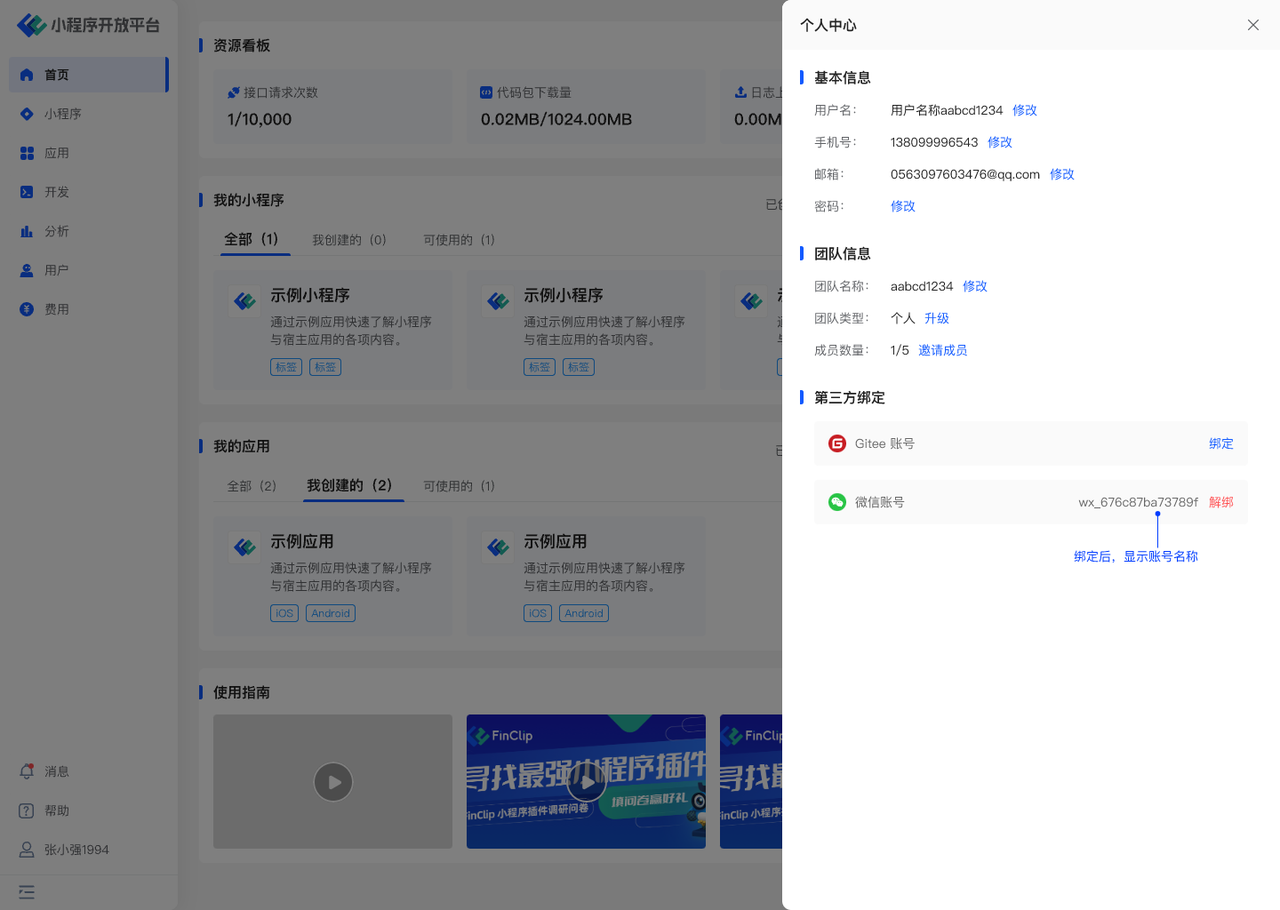This screenshot has width=1280, height=910.
Task: Play the first 使用指南 video
Action: (x=333, y=782)
